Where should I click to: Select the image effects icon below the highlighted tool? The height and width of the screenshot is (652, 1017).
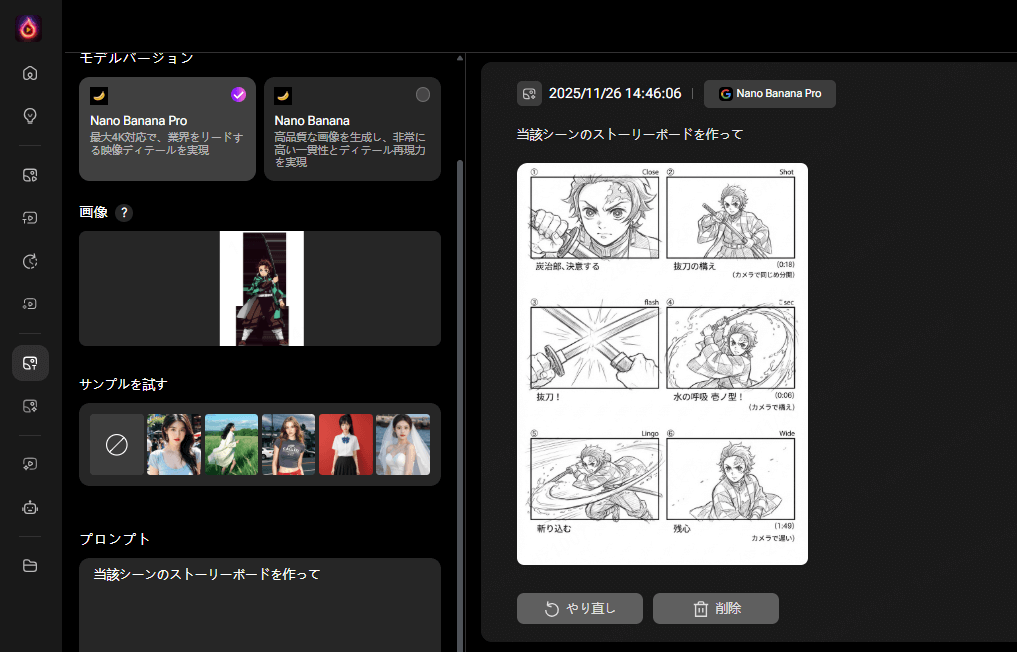[30, 406]
